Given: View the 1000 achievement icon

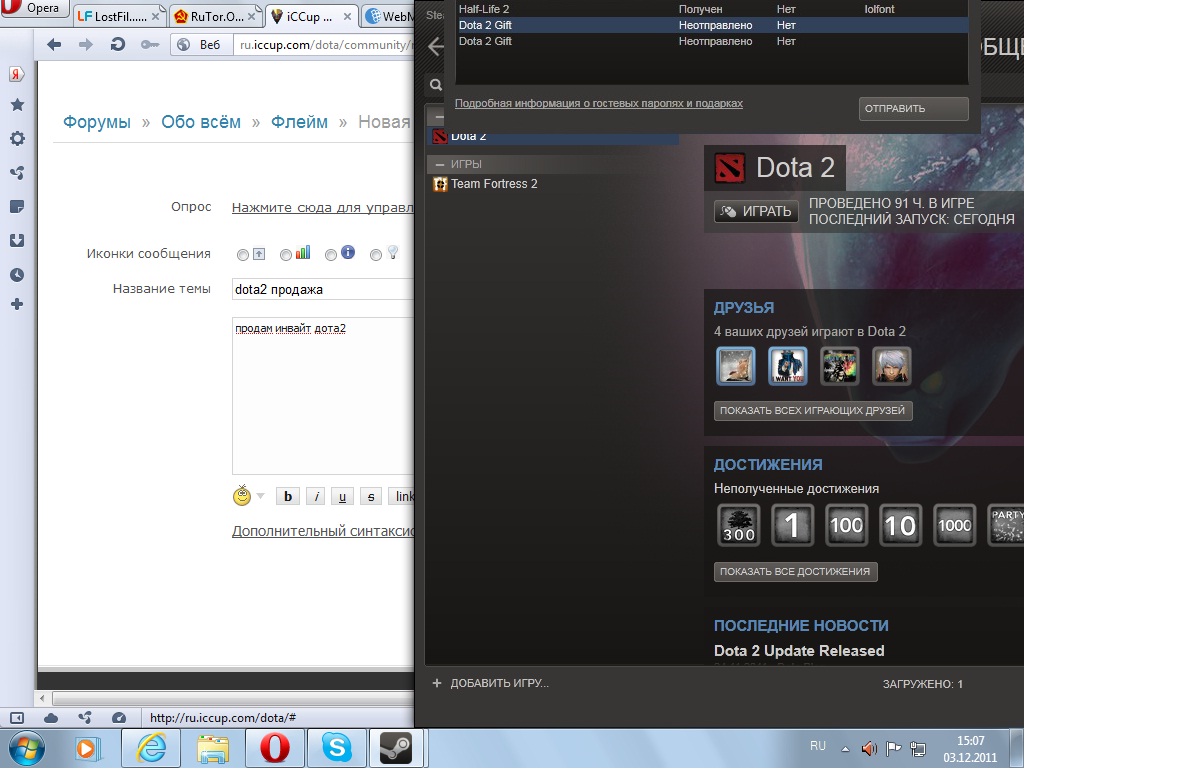Looking at the screenshot, I should (x=955, y=525).
